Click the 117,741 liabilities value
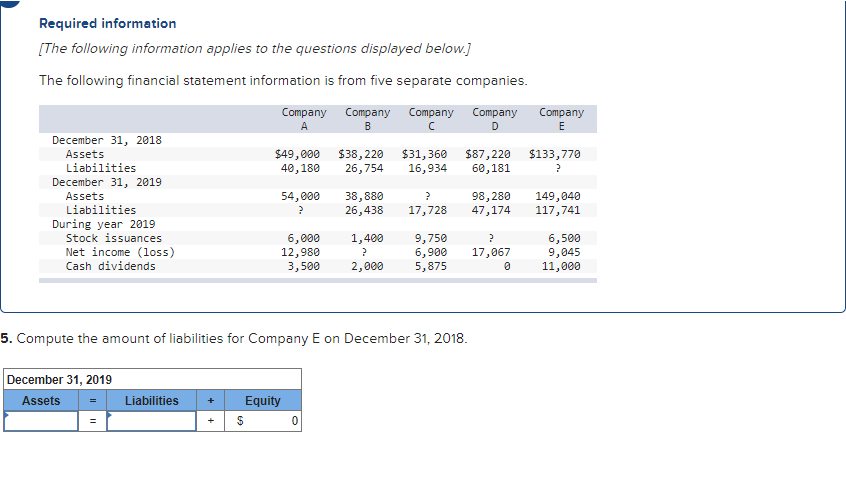 pyautogui.click(x=558, y=210)
